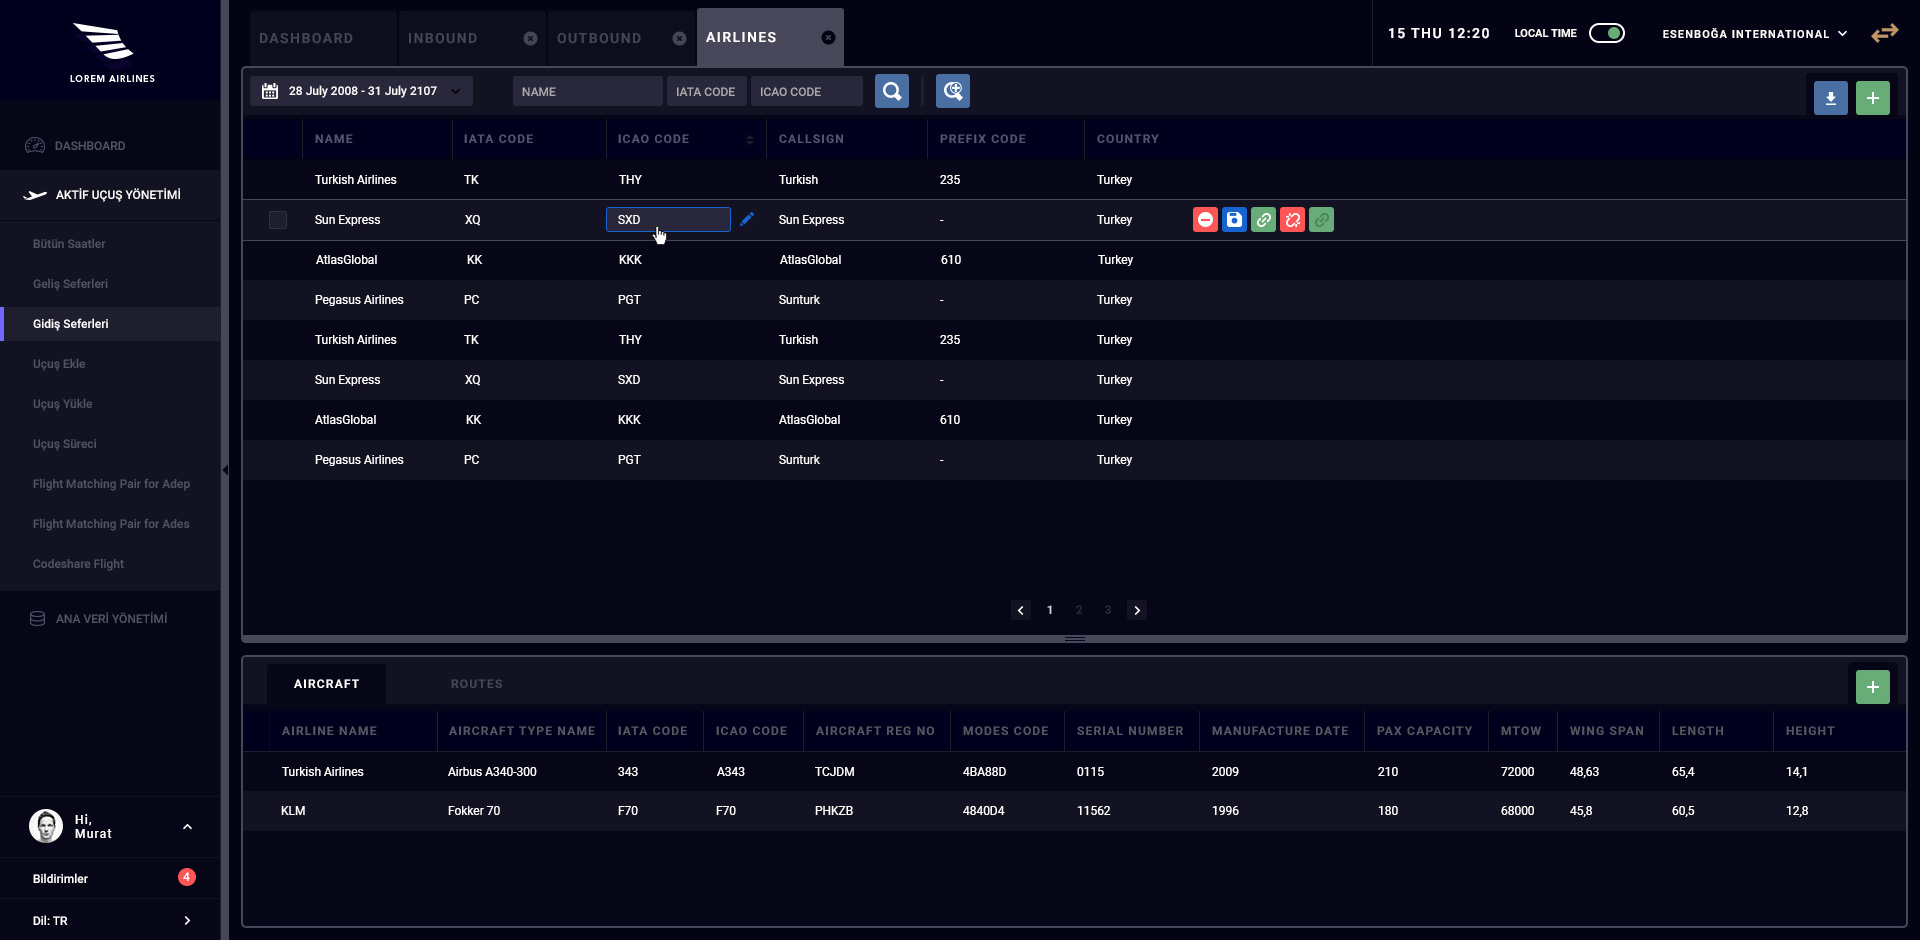Click Murat's user avatar
This screenshot has width=1920, height=940.
click(46, 826)
